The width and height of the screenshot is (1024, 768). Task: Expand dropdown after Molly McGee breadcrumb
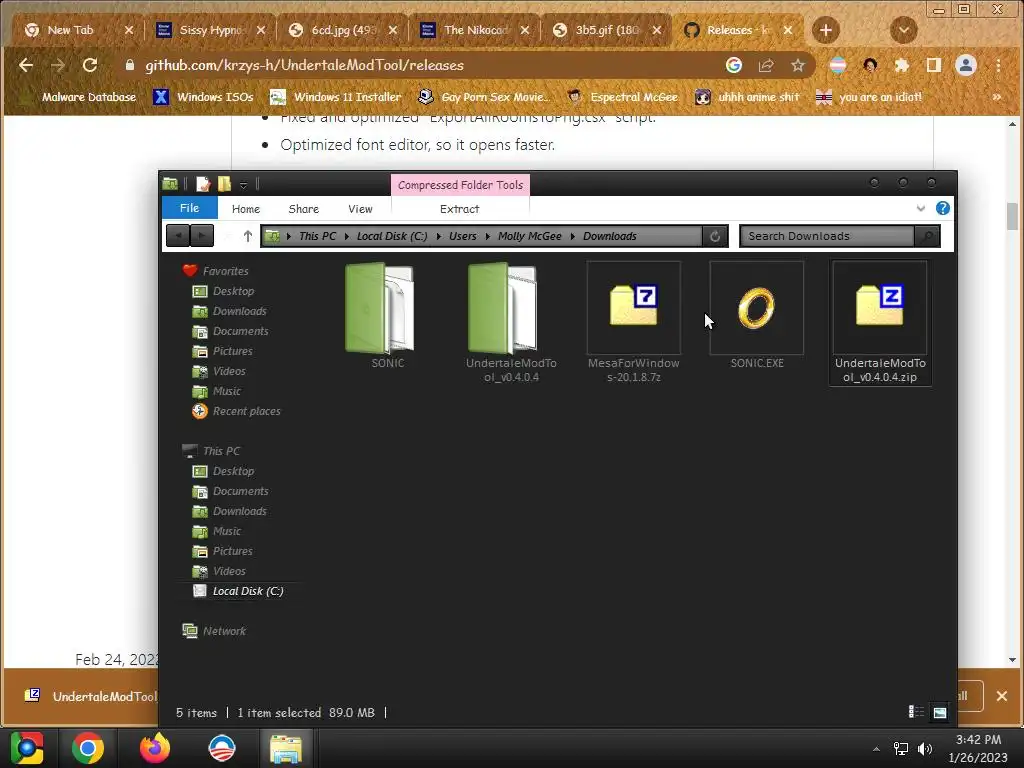click(573, 236)
